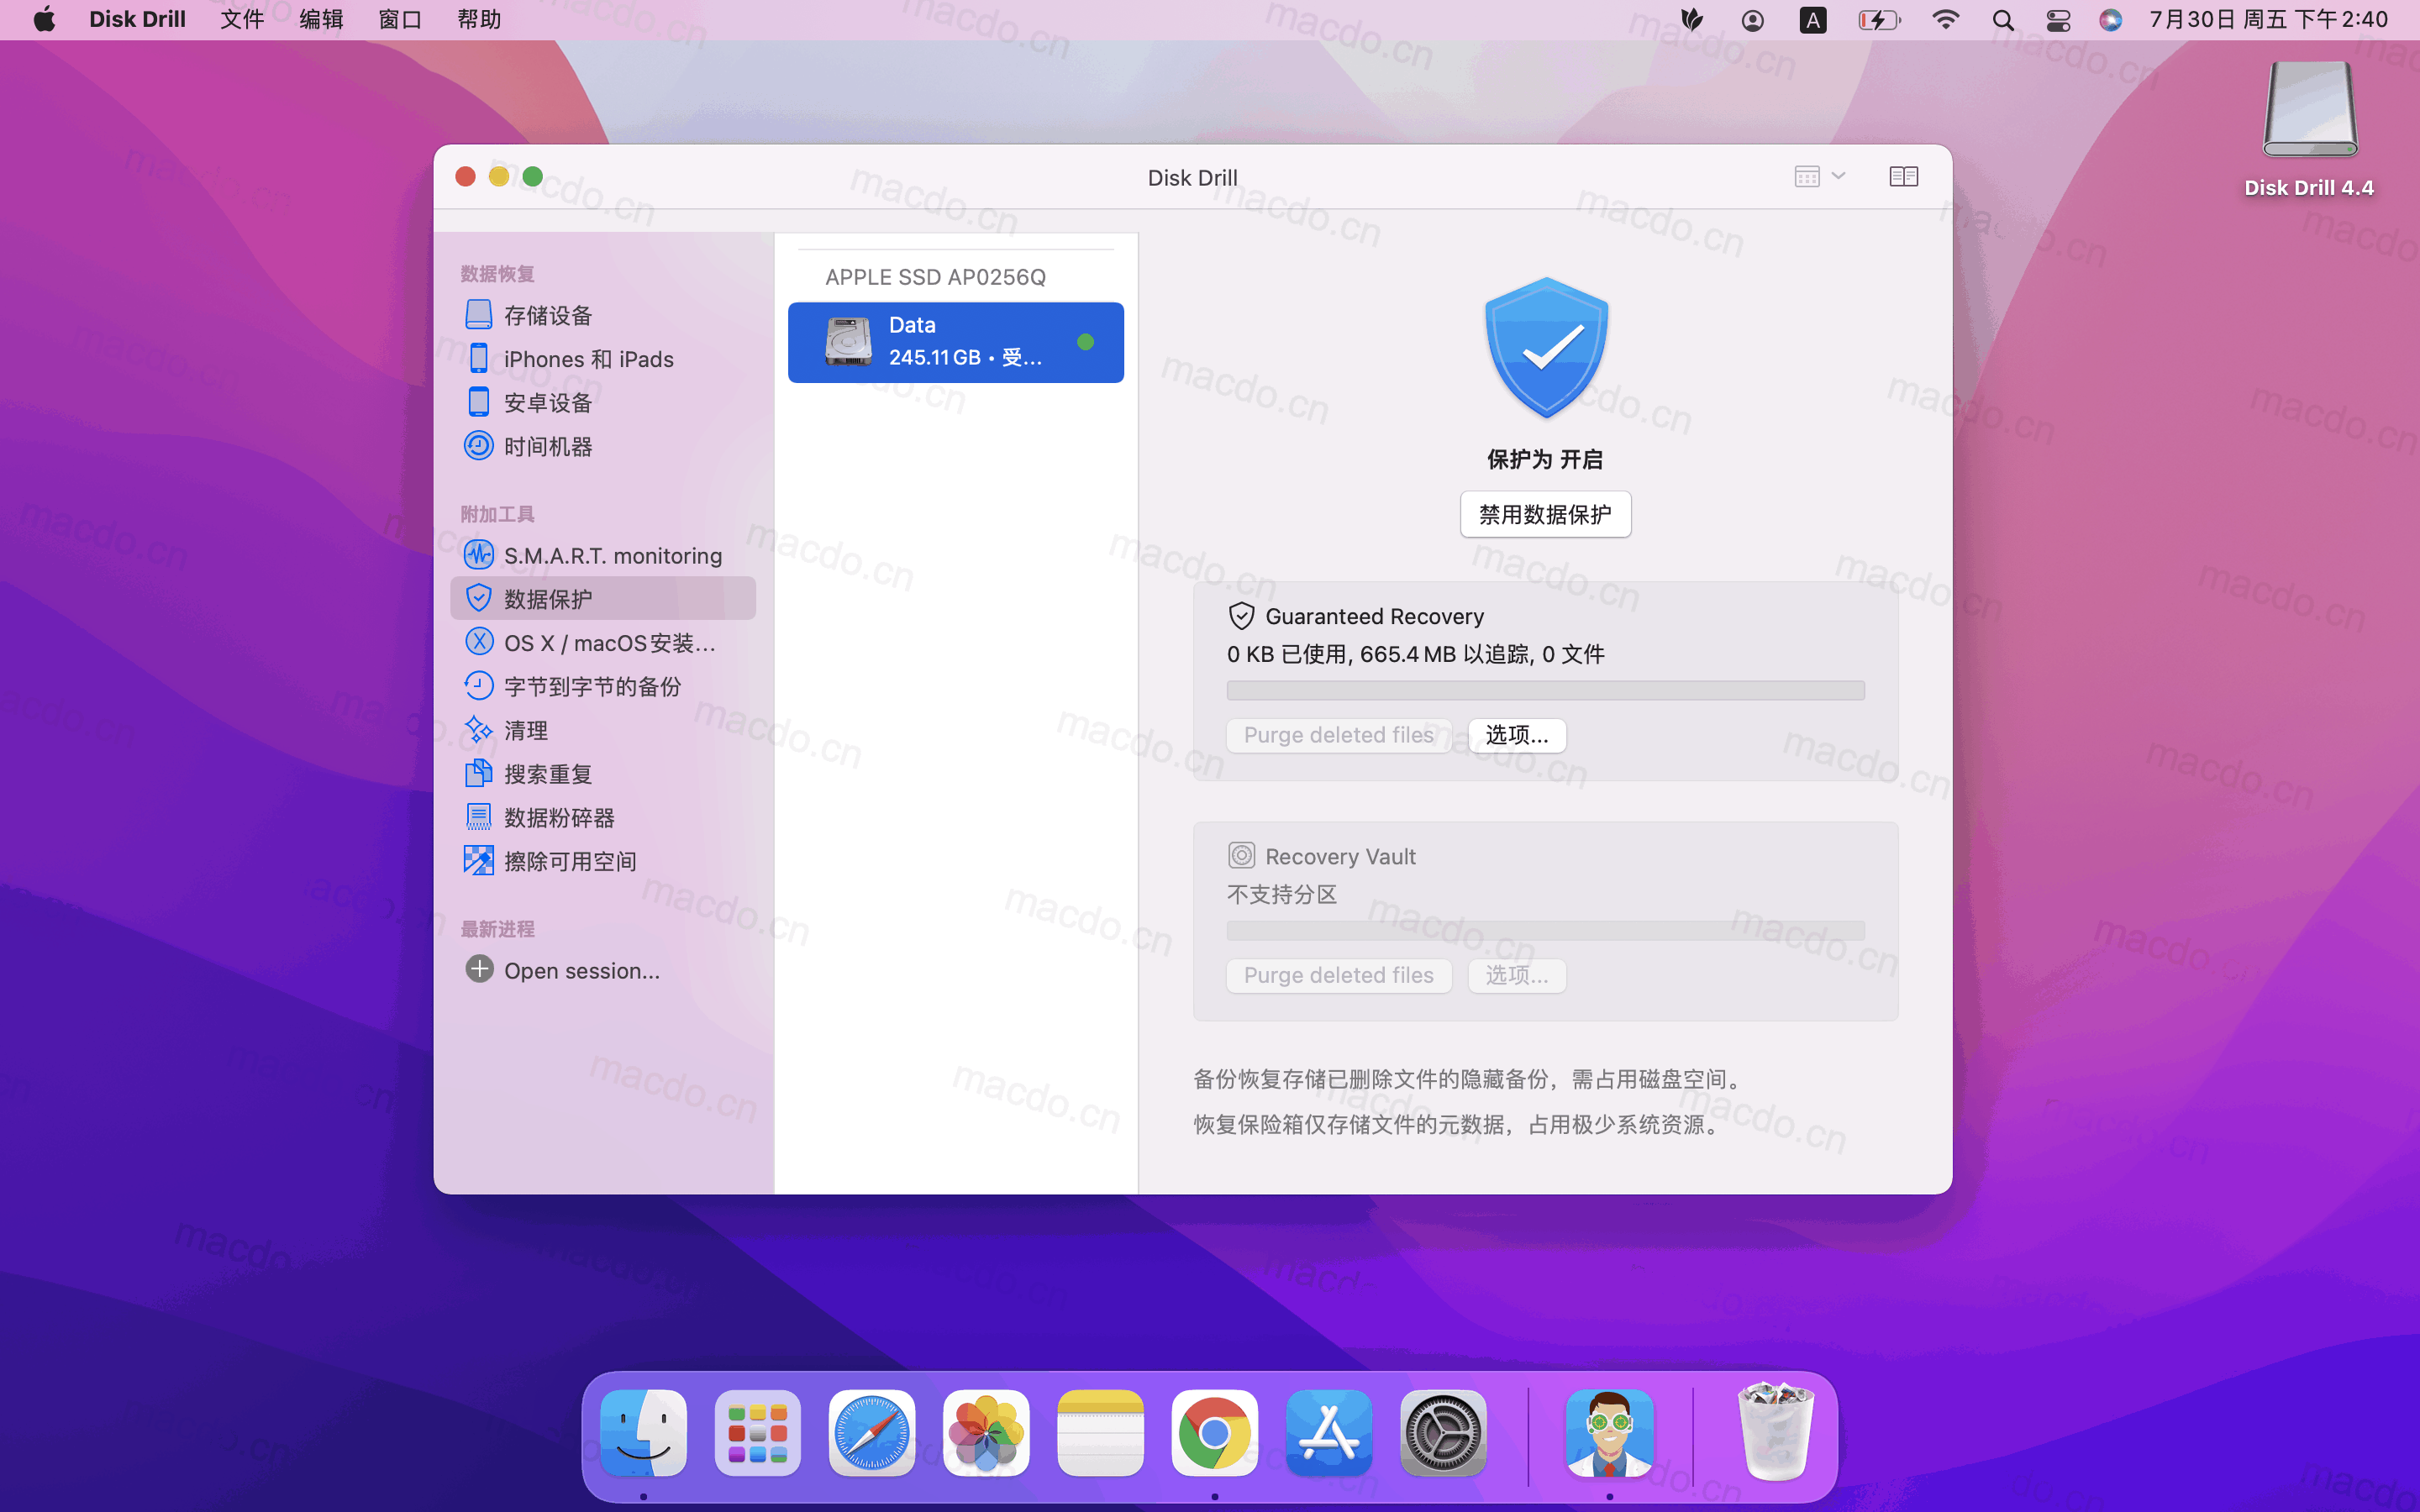Open 选项... for Recovery Vault
The height and width of the screenshot is (1512, 2420).
(1516, 975)
